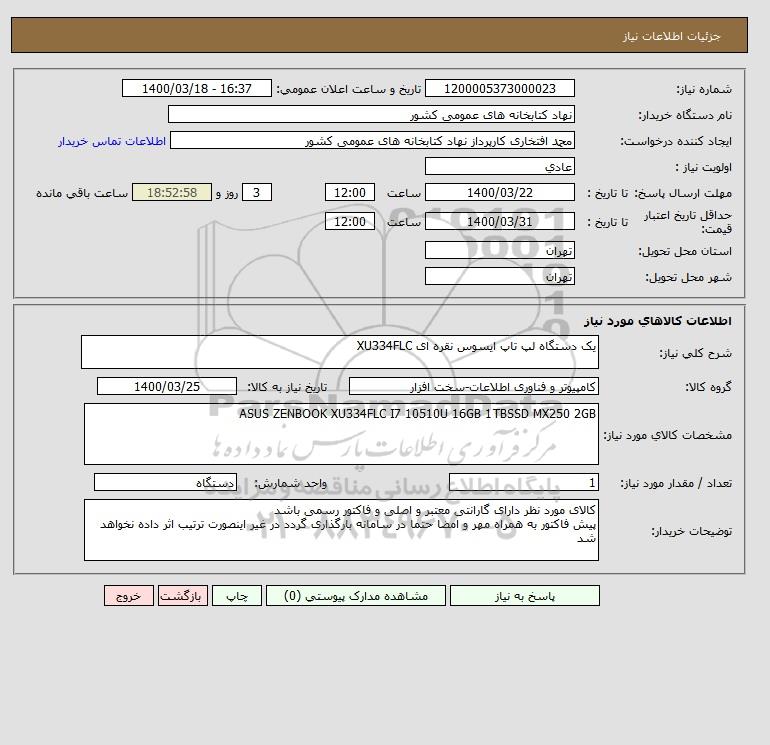Click the header جزئیات اطلاعات نیاز

point(671,36)
